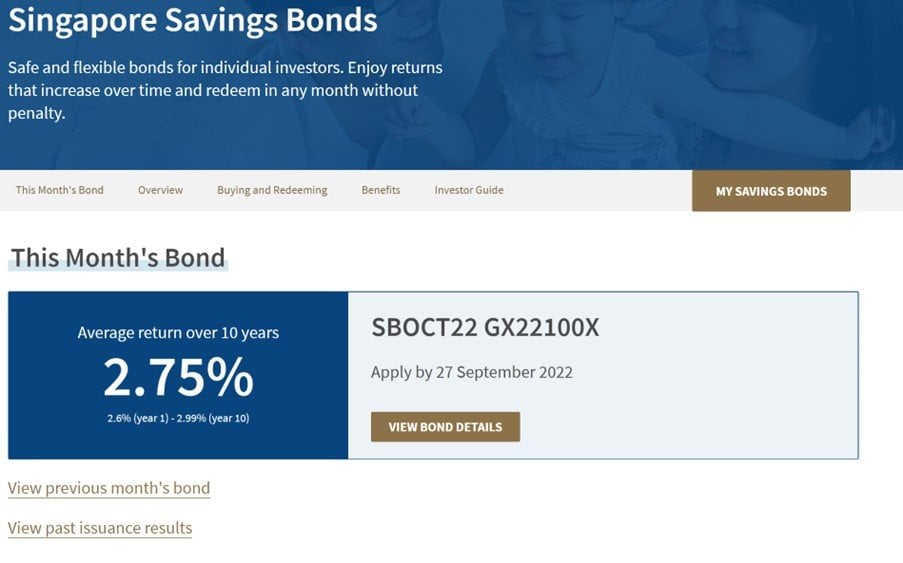This screenshot has height=563, width=903.
Task: Open View previous month's bond link
Action: 109,488
